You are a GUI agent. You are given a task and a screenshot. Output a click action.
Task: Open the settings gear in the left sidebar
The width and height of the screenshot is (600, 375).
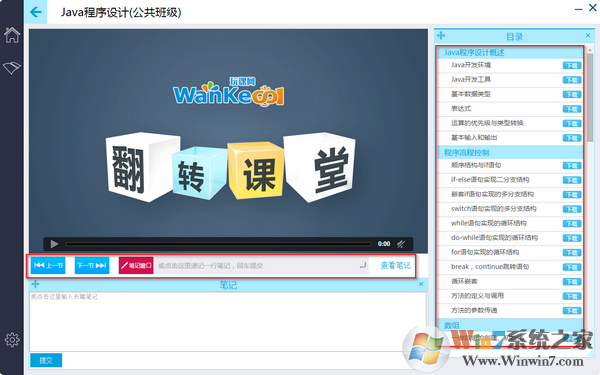[12, 339]
